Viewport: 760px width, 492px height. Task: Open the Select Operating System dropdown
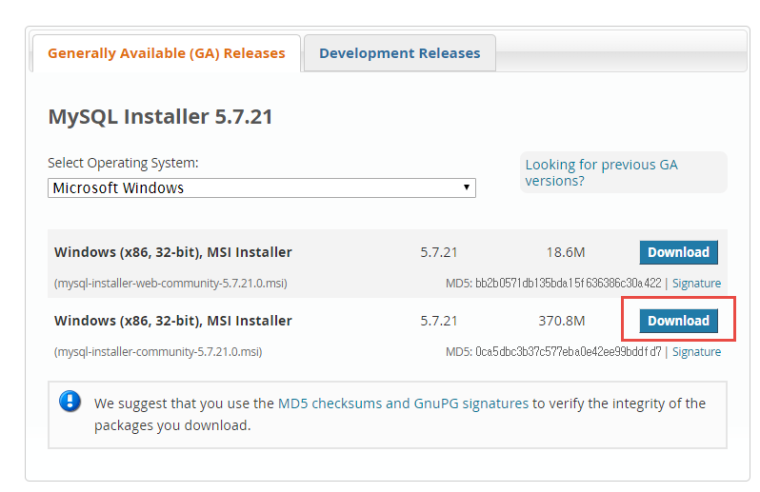[x=261, y=188]
